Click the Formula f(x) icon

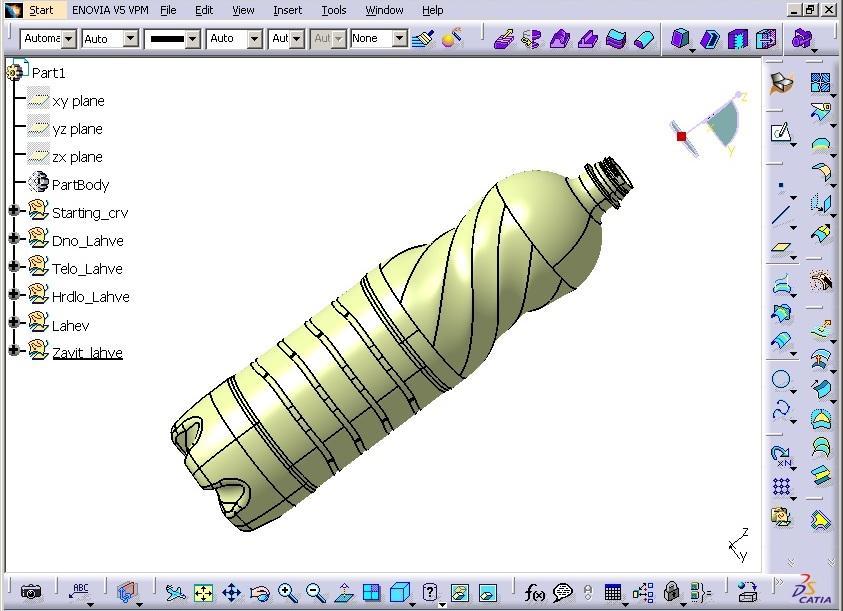pyautogui.click(x=534, y=593)
